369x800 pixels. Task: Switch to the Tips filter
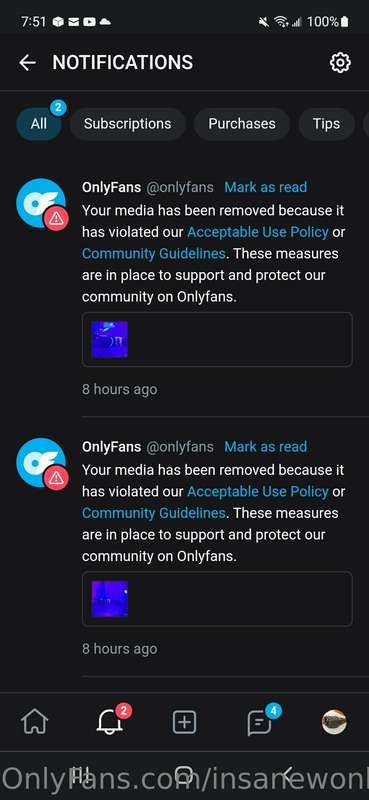326,123
